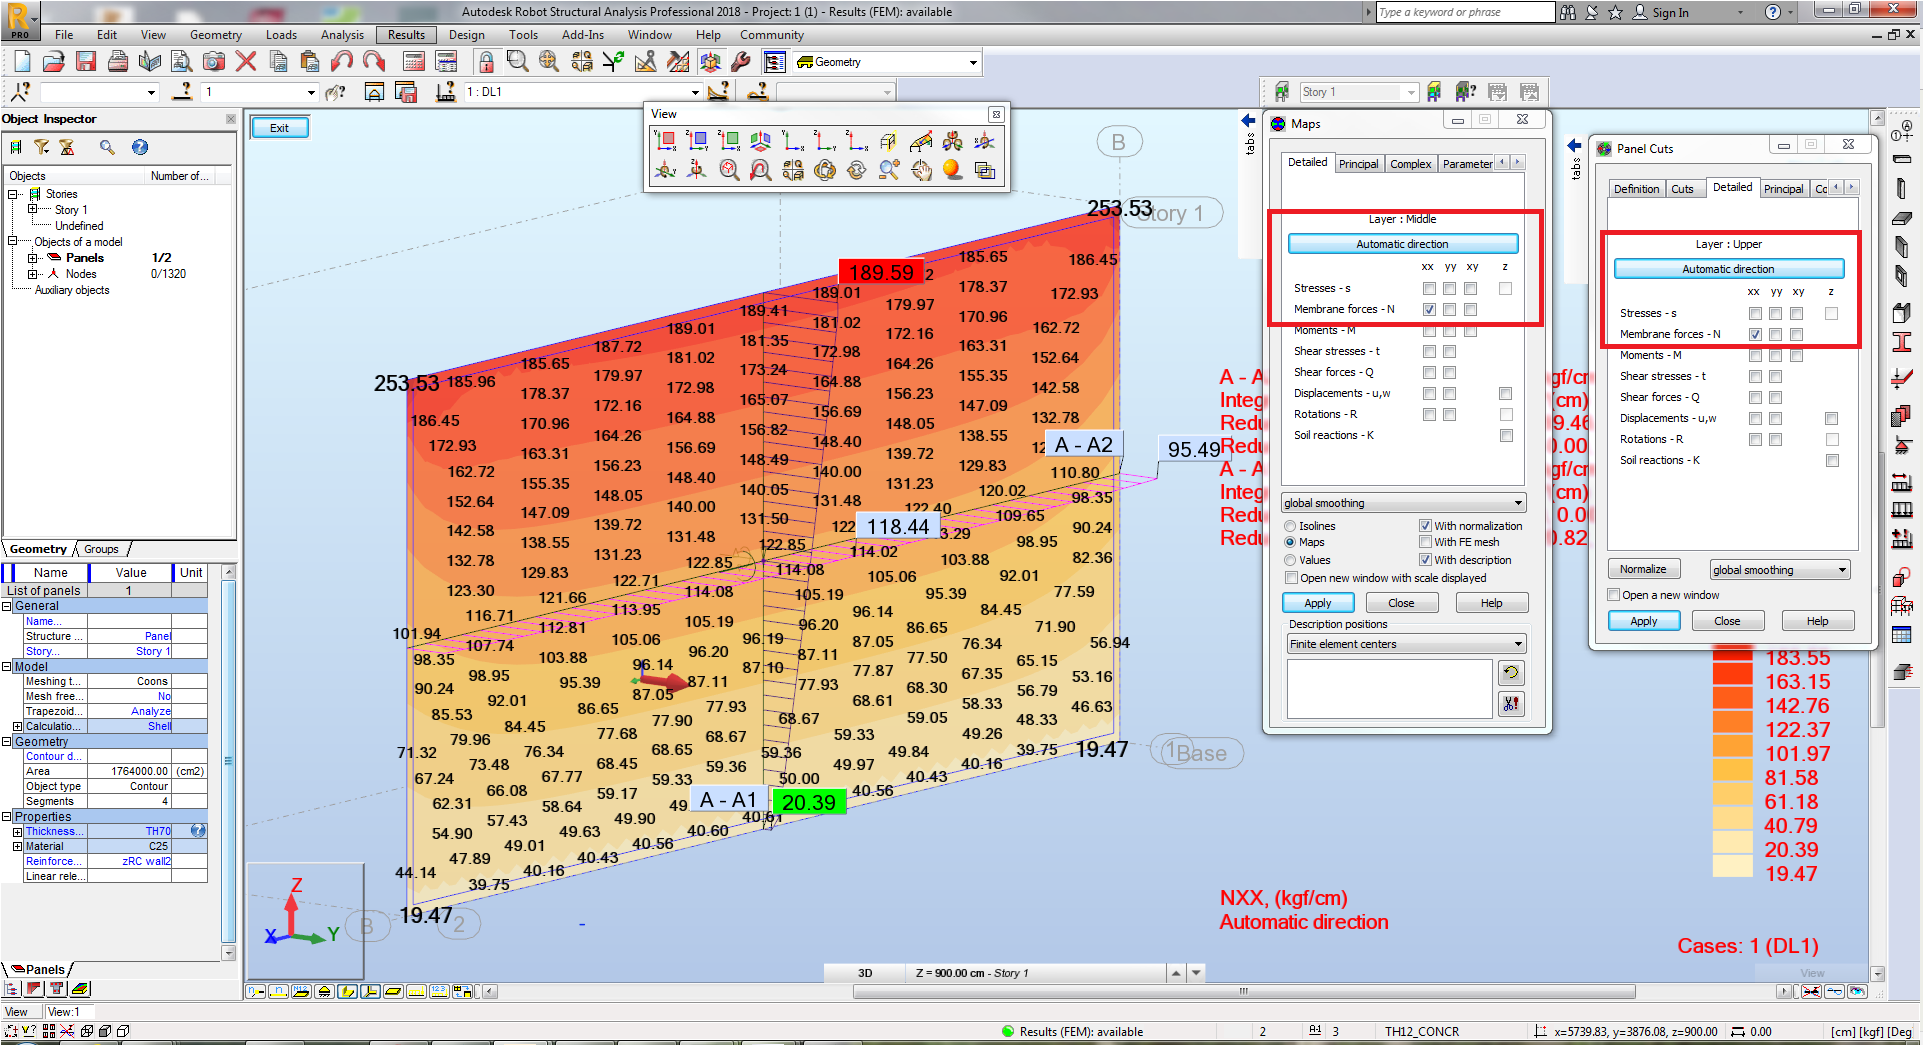Click reset description icon in Maps dialog

pyautogui.click(x=1511, y=673)
